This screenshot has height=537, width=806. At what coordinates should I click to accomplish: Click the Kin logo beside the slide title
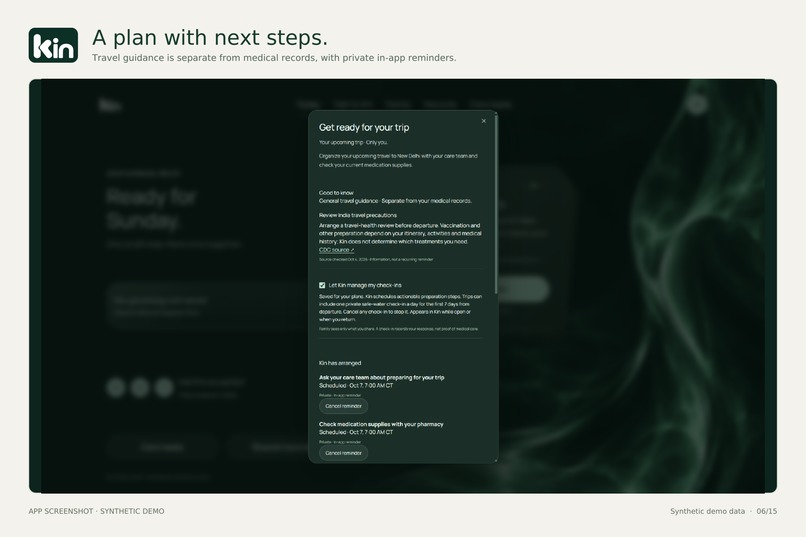click(53, 45)
